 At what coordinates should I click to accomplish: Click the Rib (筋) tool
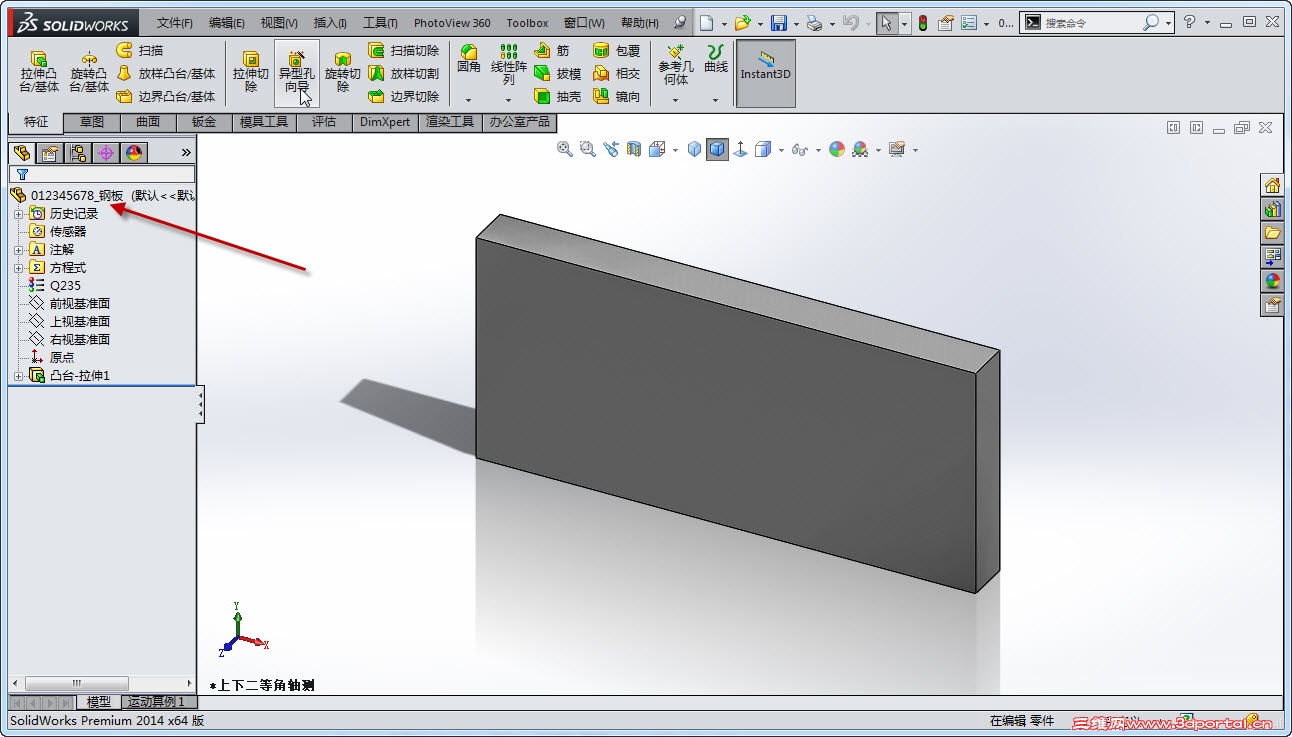tap(552, 50)
